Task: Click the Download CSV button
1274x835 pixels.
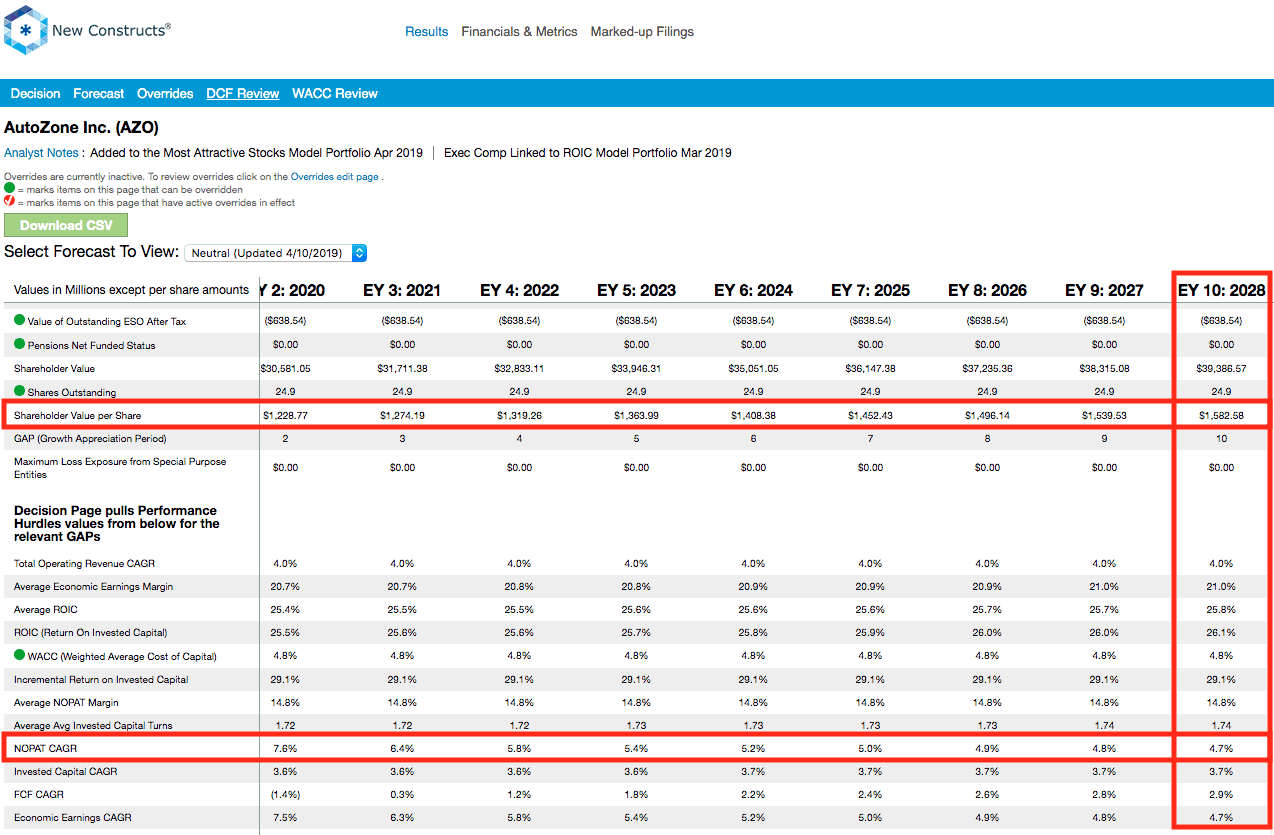Action: pyautogui.click(x=66, y=225)
